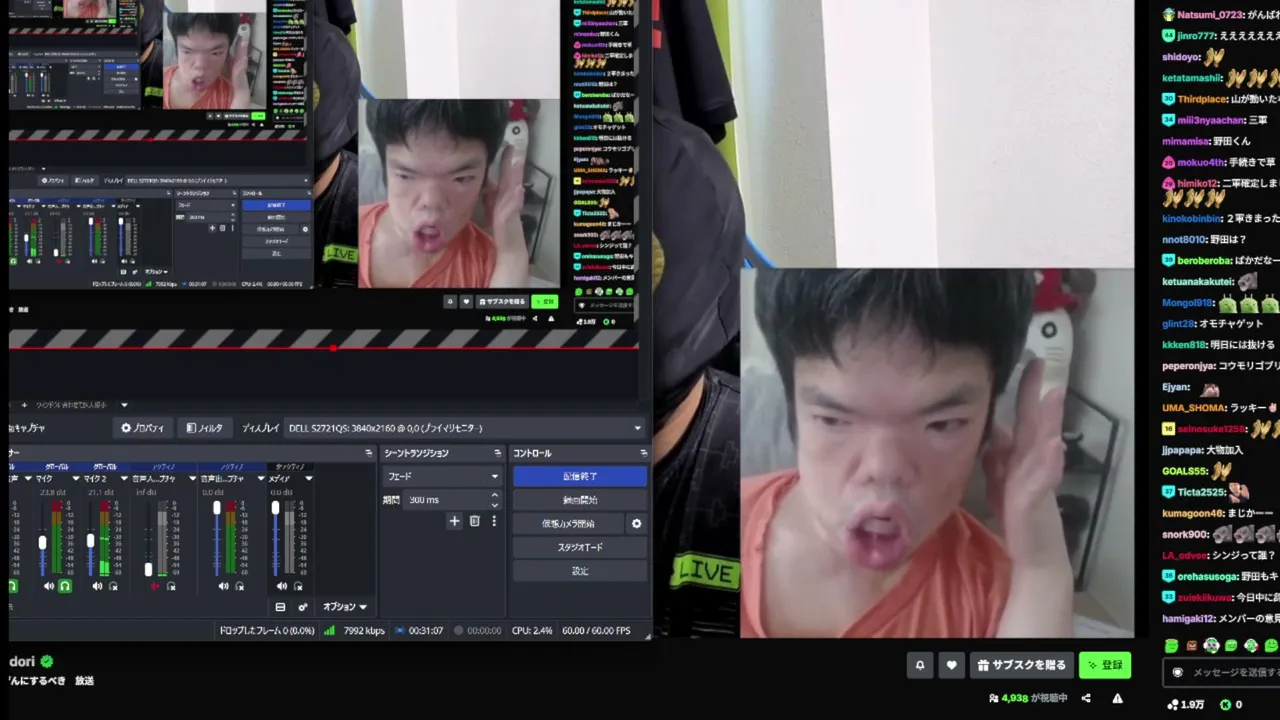Delete the scene transition via trash icon
This screenshot has height=720, width=1280.
pyautogui.click(x=475, y=521)
